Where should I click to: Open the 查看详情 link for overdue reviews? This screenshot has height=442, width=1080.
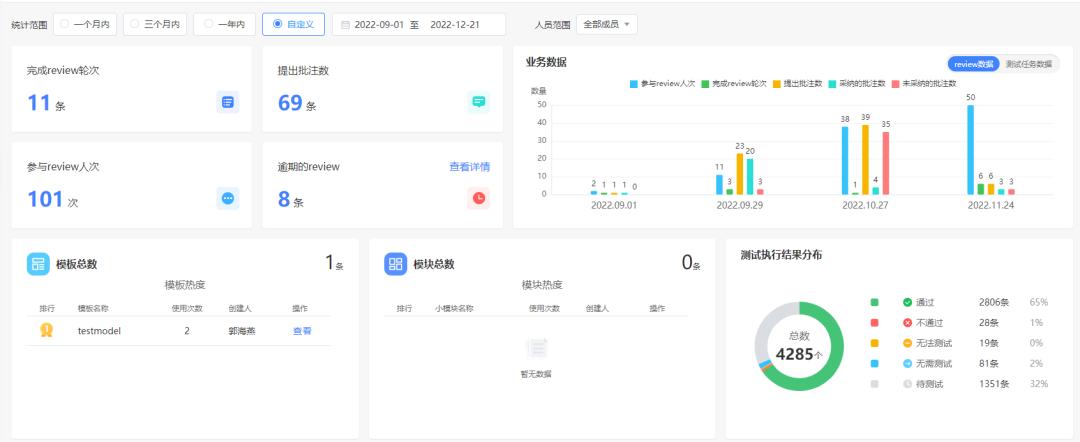(x=470, y=167)
